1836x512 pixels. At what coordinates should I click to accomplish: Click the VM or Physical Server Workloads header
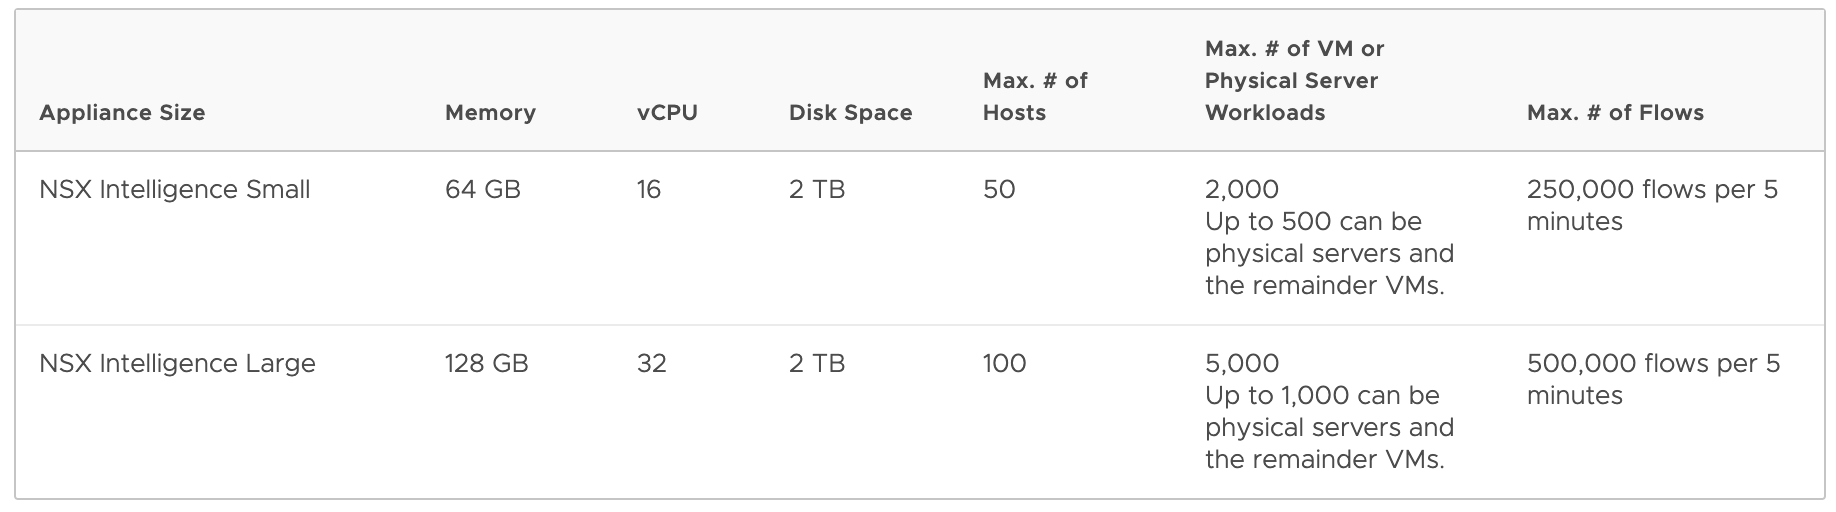pos(1294,81)
